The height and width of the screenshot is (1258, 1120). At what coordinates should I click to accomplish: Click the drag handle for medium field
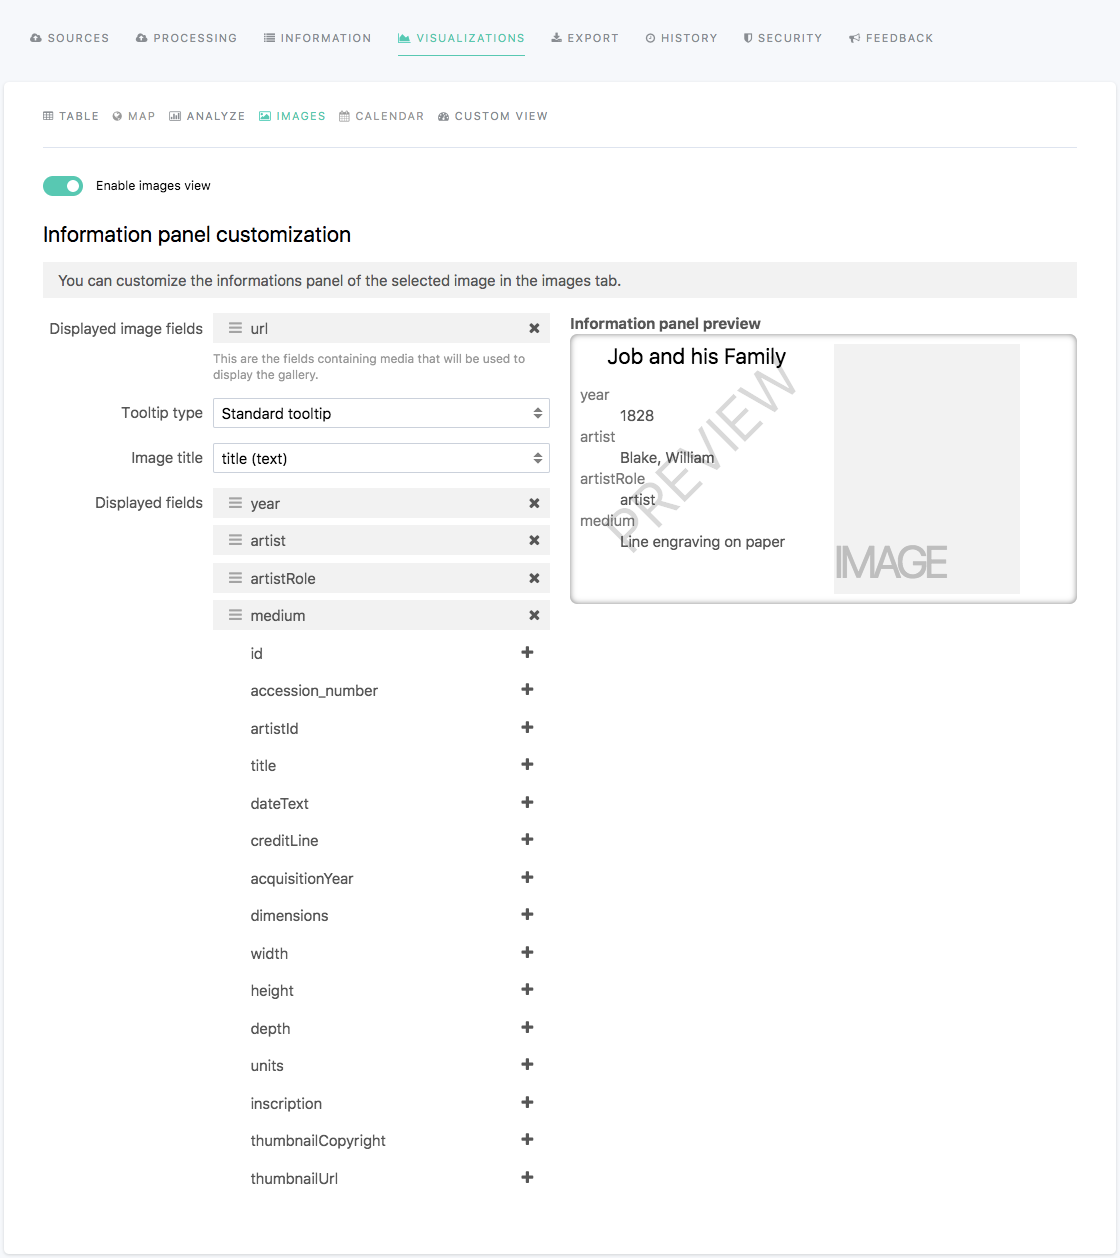235,616
